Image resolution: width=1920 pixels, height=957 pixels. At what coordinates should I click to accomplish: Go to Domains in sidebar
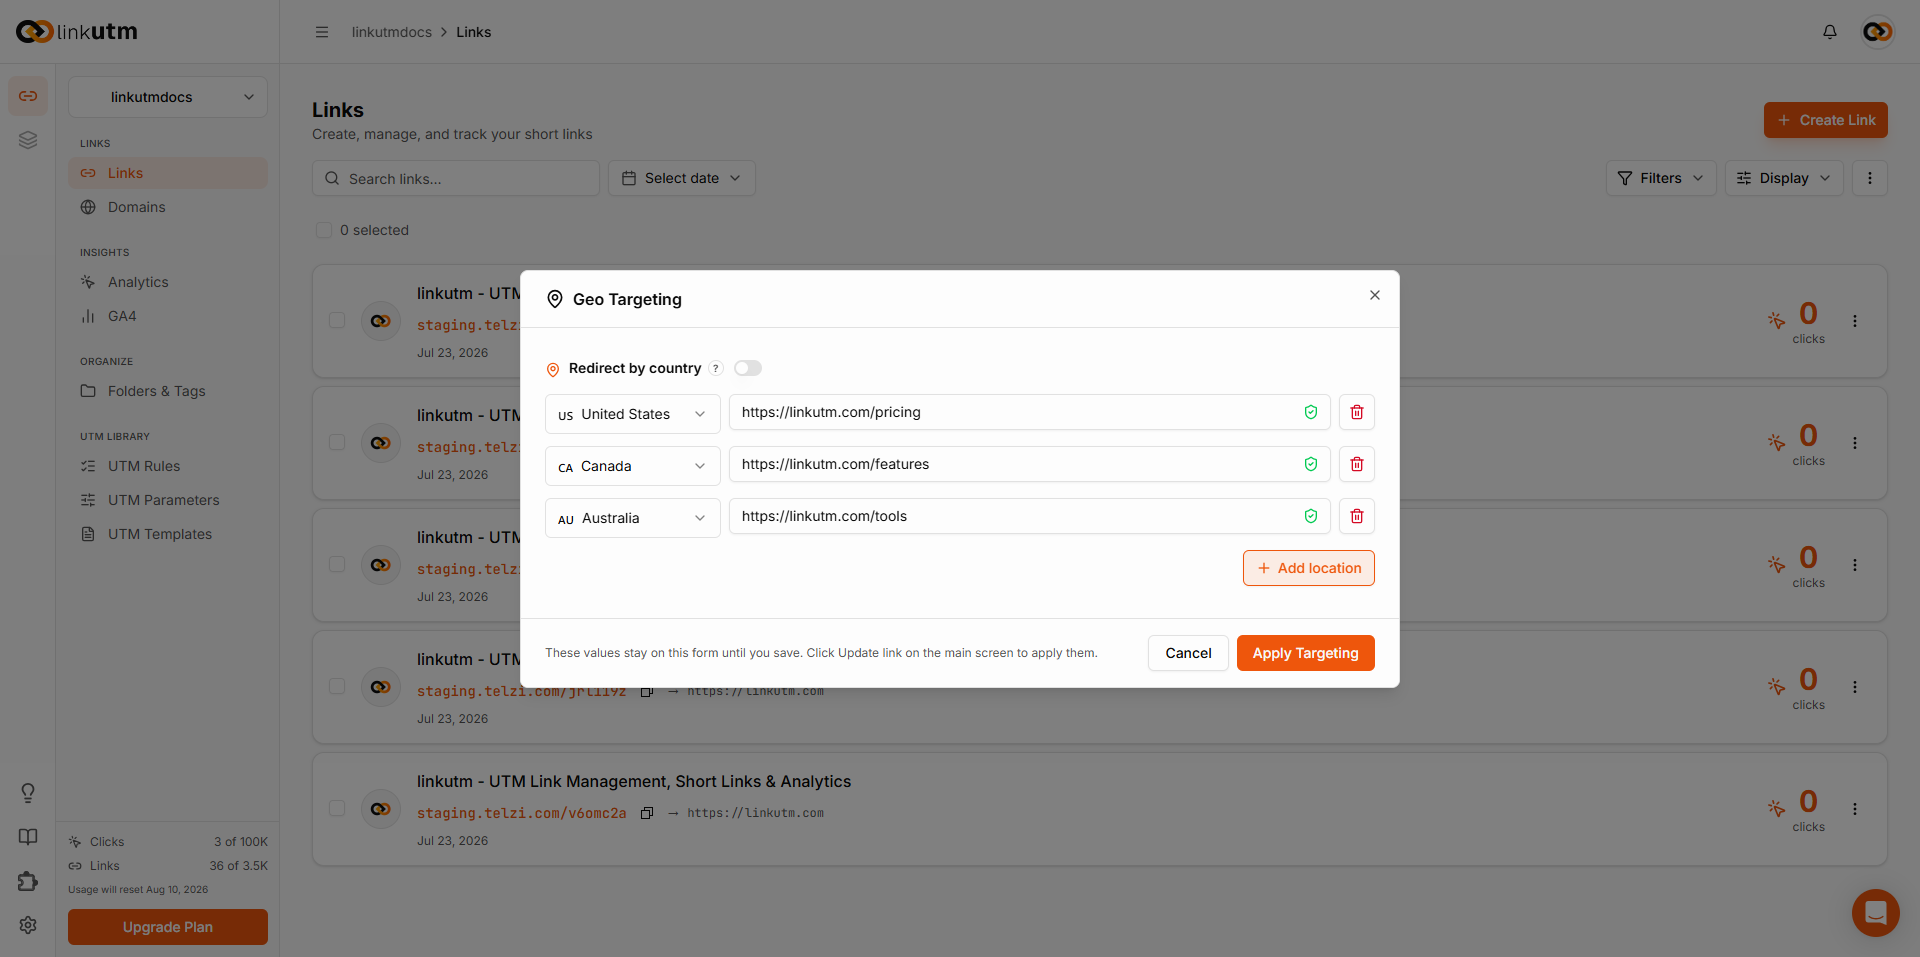pos(168,207)
